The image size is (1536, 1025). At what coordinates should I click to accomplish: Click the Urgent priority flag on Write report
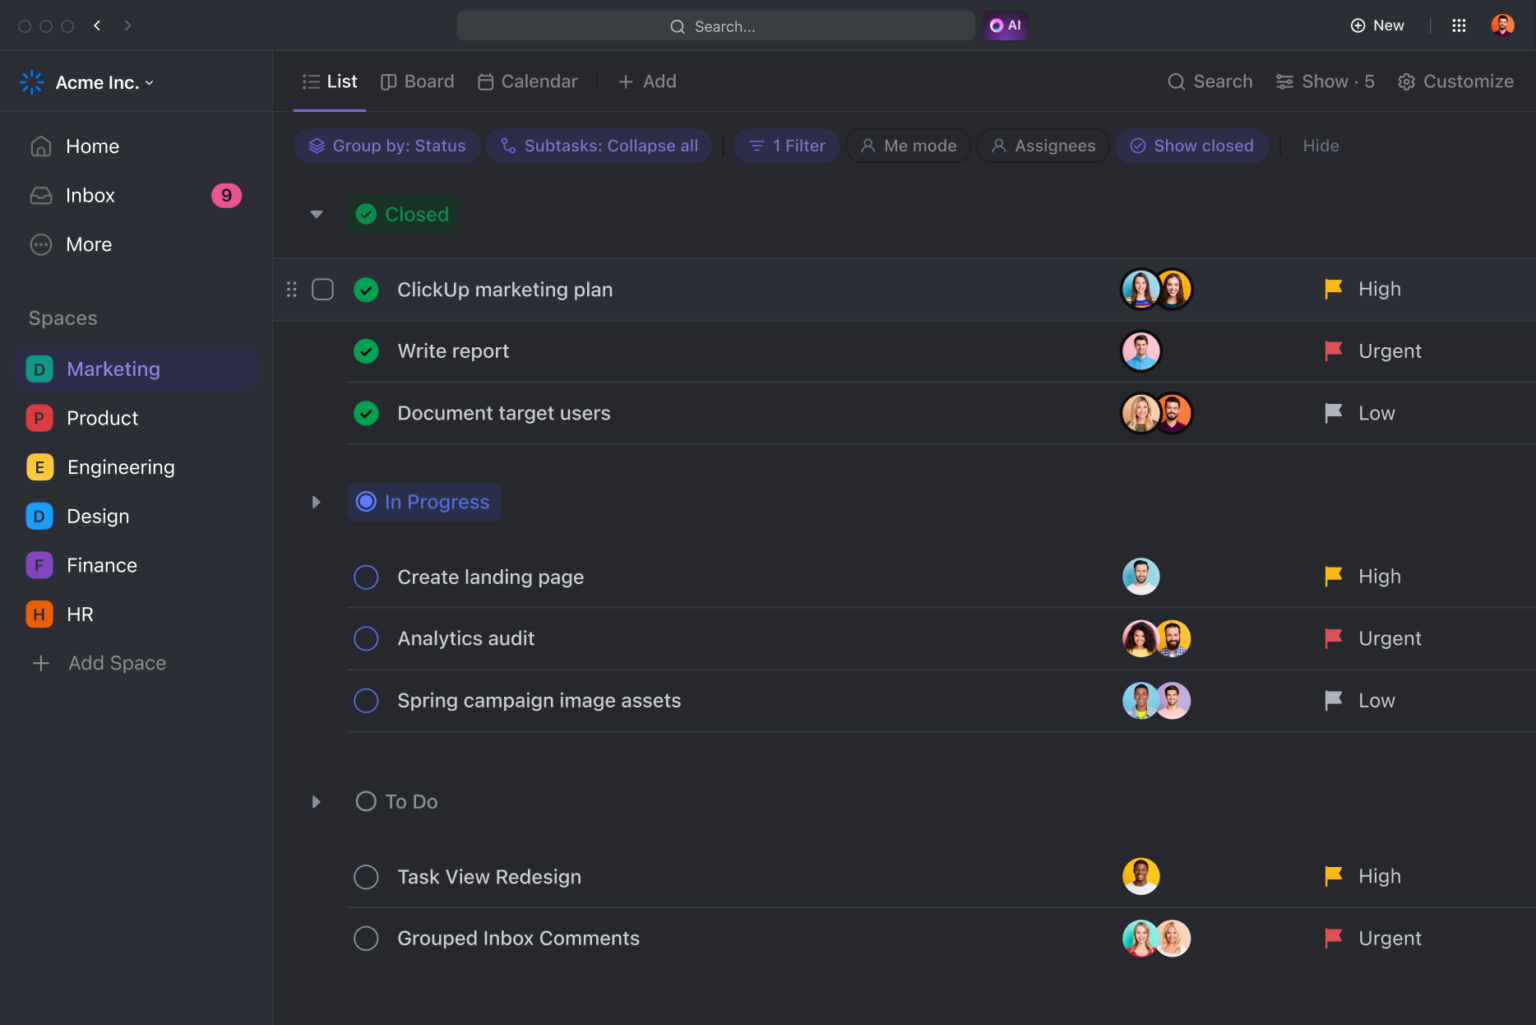pos(1333,351)
